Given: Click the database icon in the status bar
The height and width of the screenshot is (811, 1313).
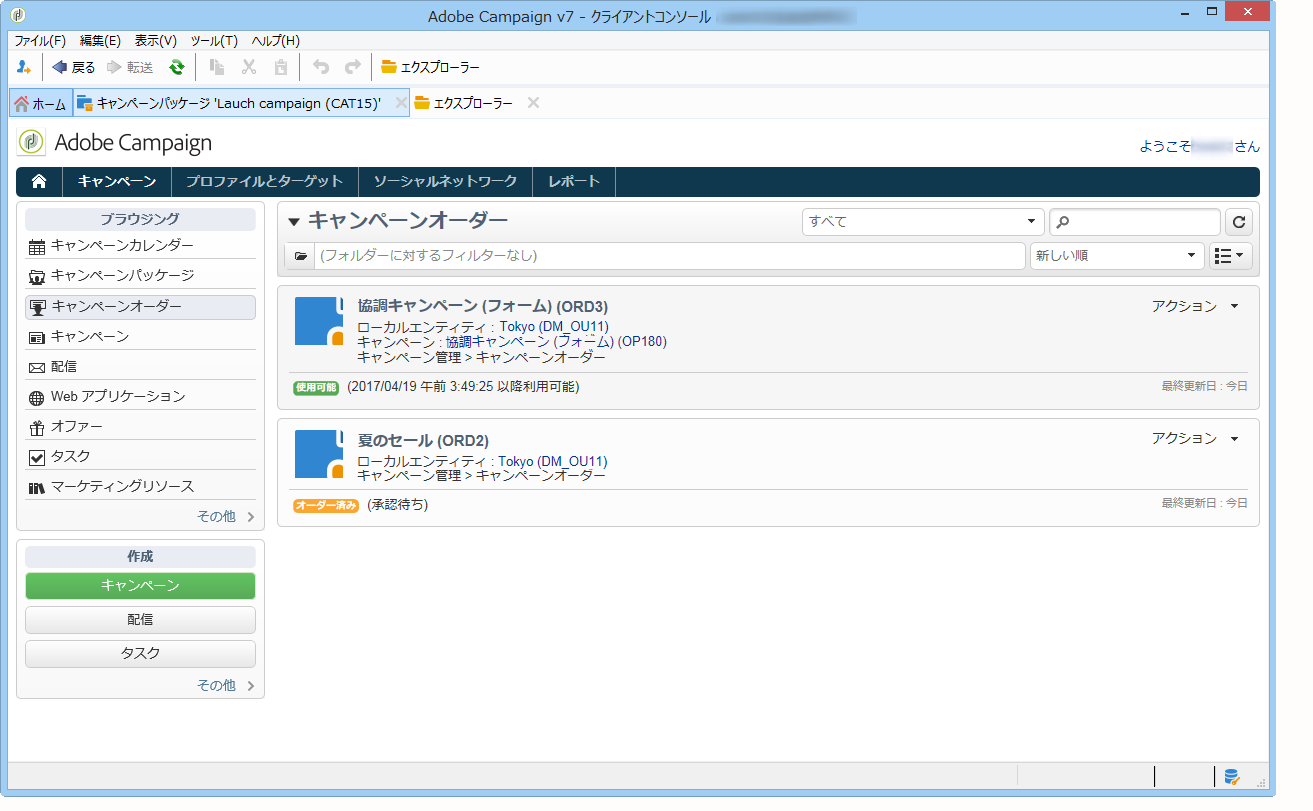Looking at the screenshot, I should pyautogui.click(x=1232, y=776).
